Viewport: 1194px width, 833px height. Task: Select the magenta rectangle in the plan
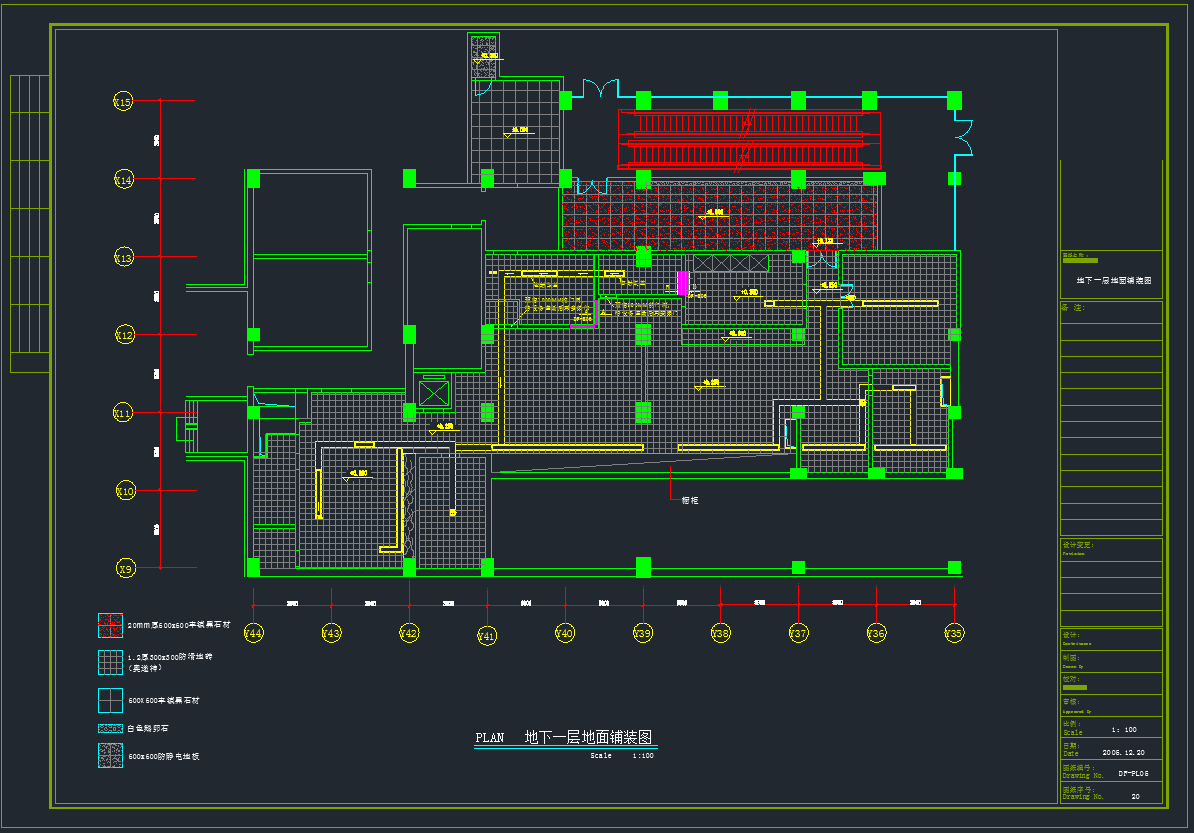[682, 283]
